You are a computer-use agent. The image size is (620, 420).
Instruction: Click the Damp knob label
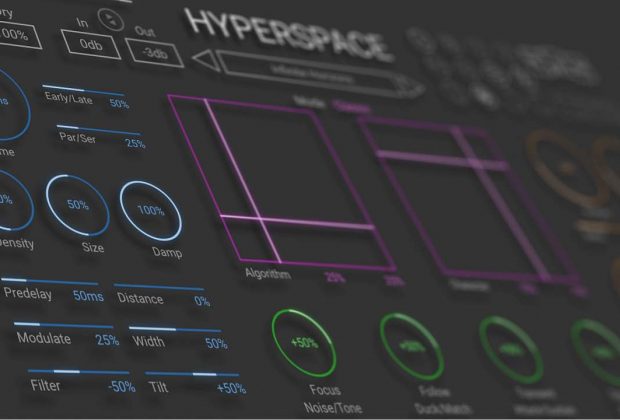point(167,252)
